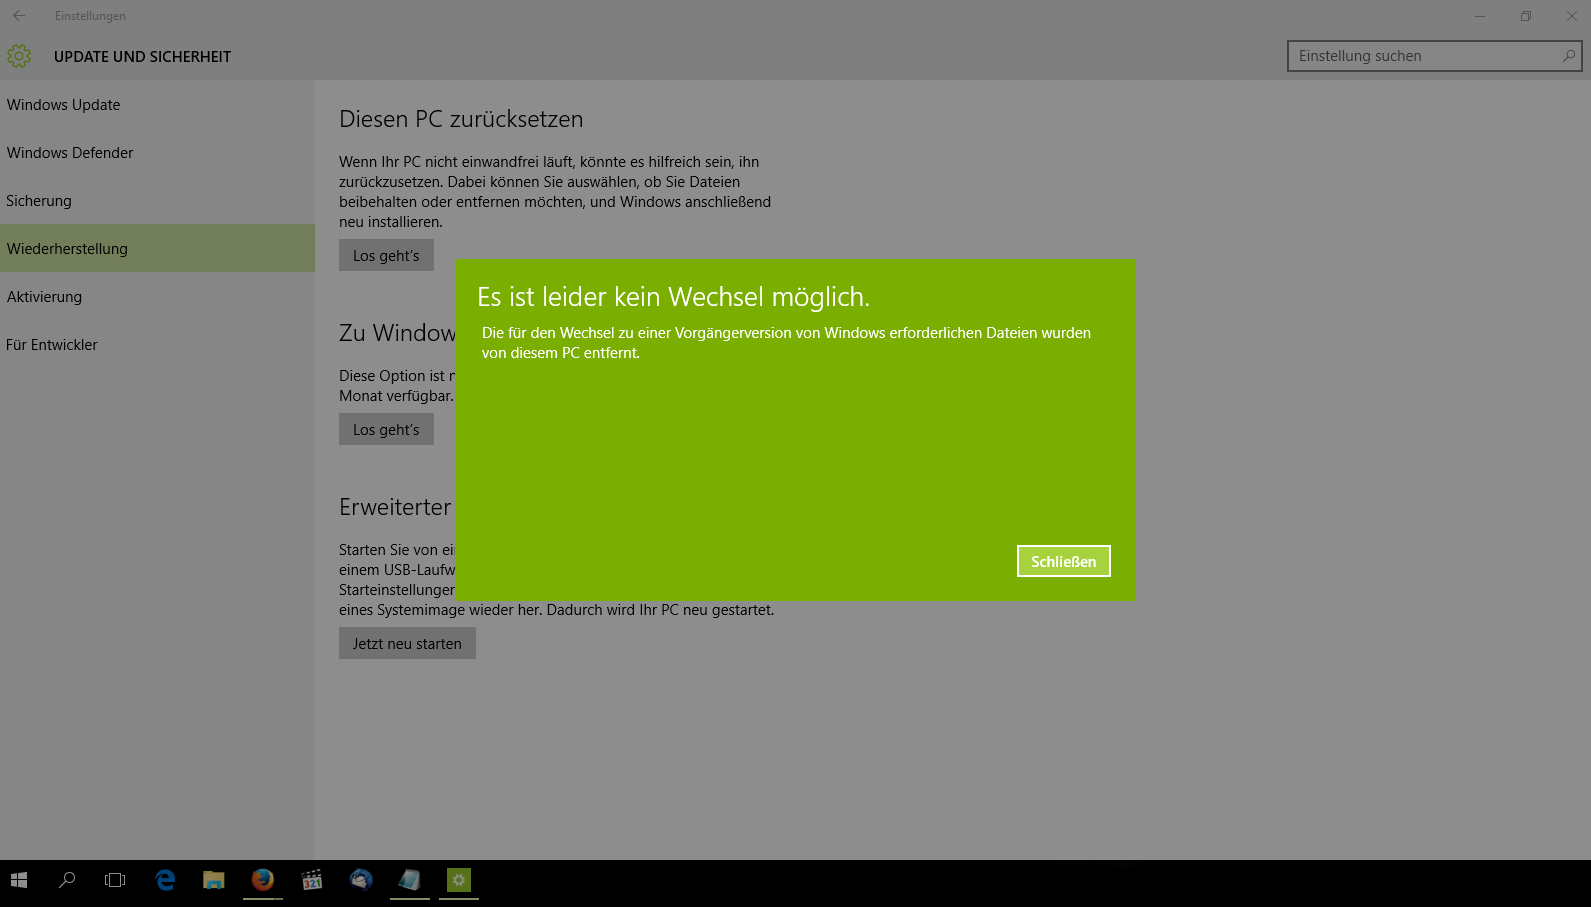Open the Thunderbird taskbar icon

pos(360,880)
